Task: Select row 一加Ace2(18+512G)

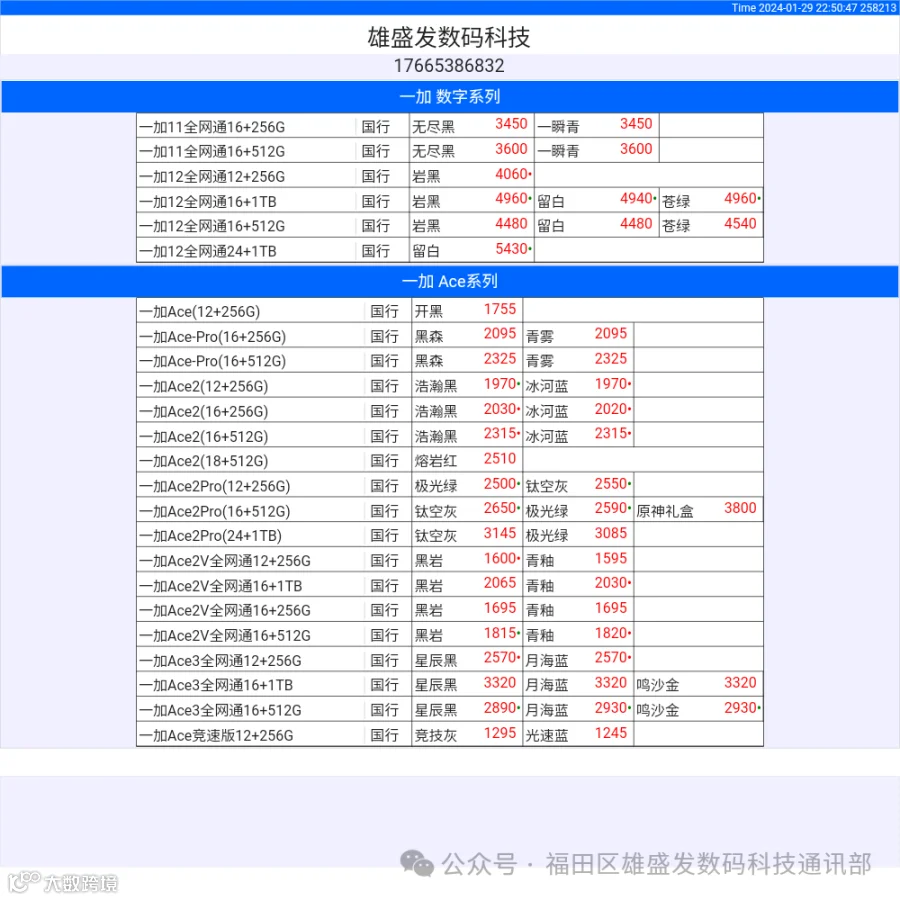Action: tap(450, 460)
